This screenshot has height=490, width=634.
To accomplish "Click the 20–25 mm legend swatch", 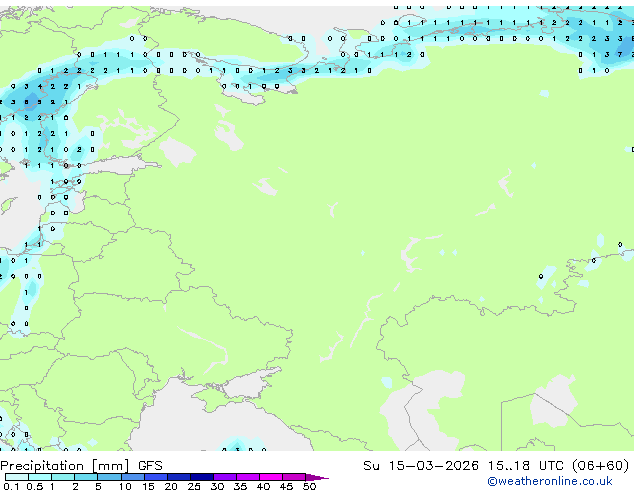I will (x=179, y=477).
